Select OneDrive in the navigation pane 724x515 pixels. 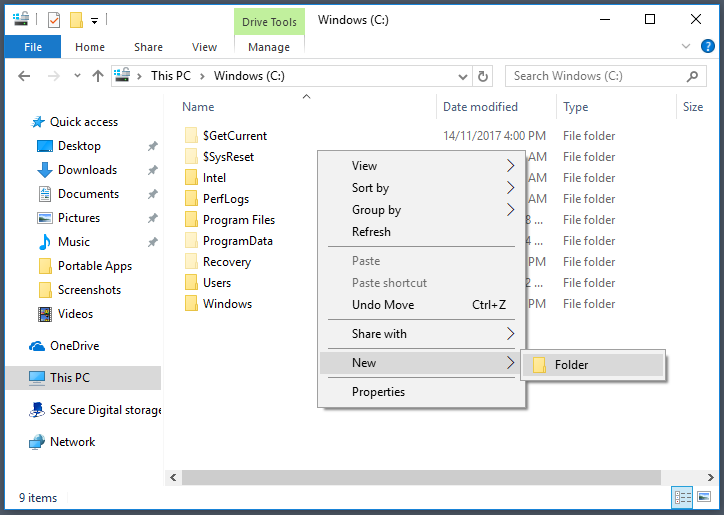click(74, 346)
